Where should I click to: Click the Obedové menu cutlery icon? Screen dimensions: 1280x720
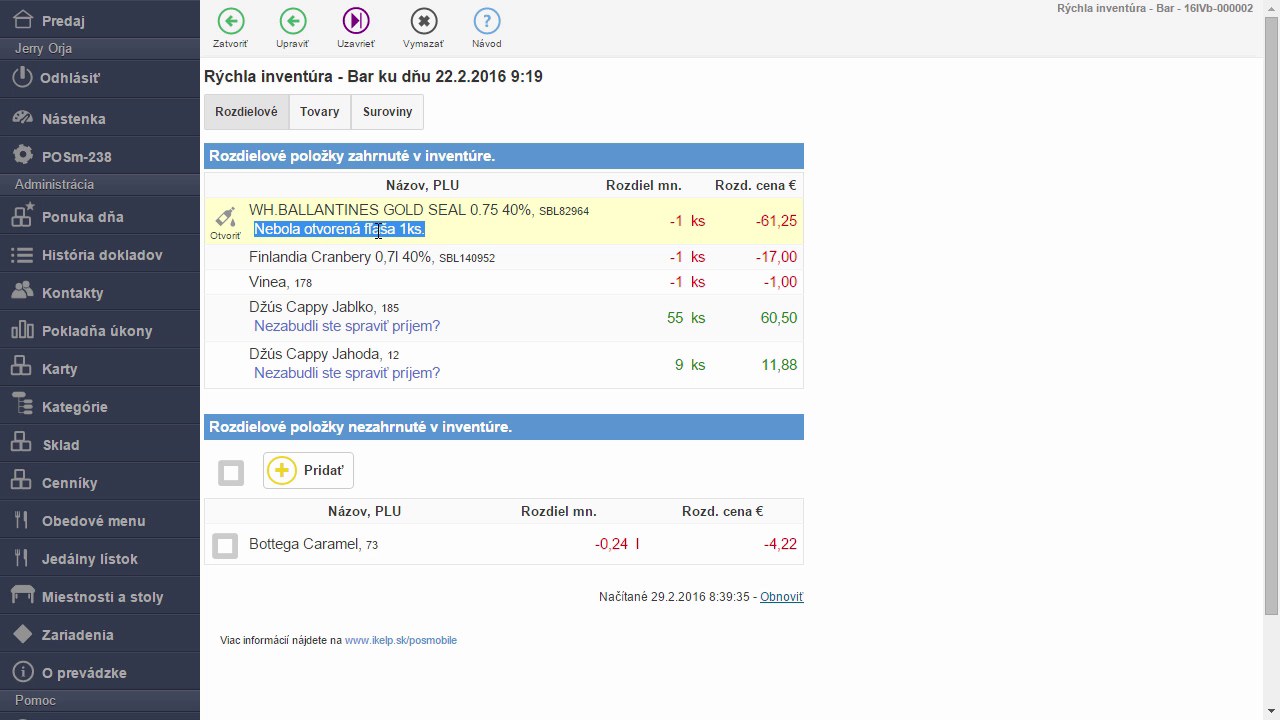click(x=22, y=520)
